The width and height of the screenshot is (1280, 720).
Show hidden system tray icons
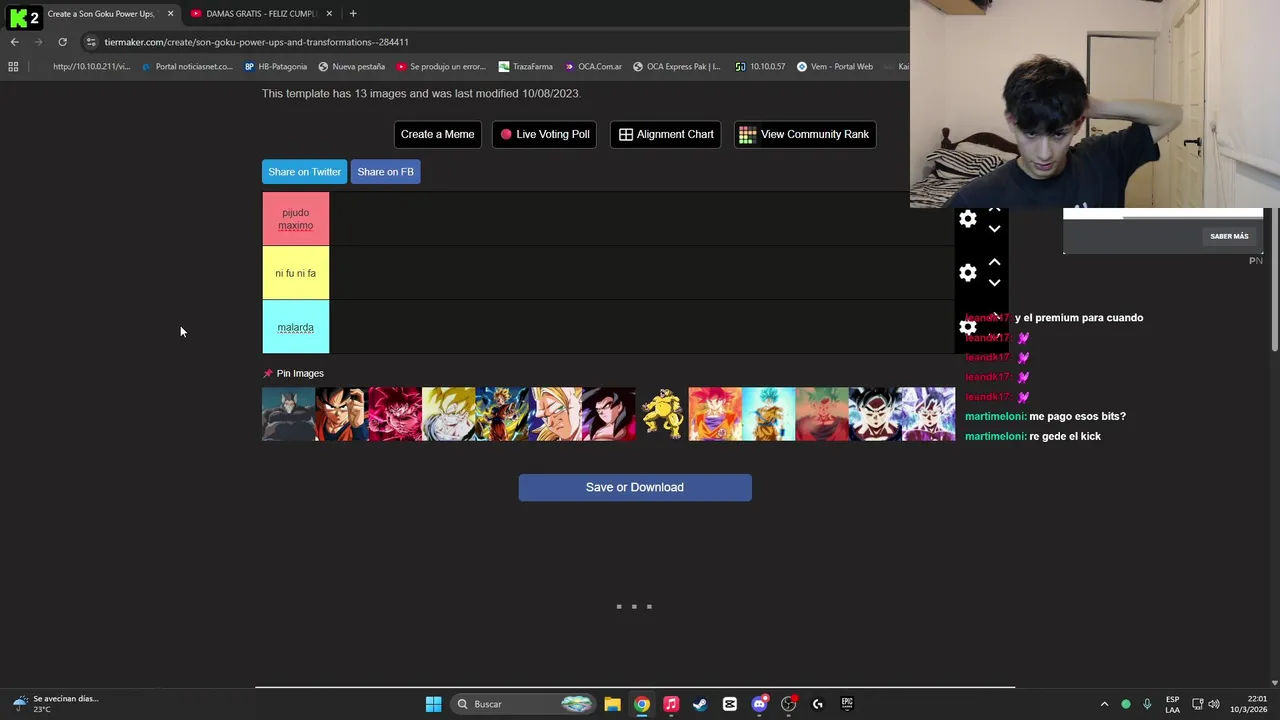click(x=1104, y=704)
